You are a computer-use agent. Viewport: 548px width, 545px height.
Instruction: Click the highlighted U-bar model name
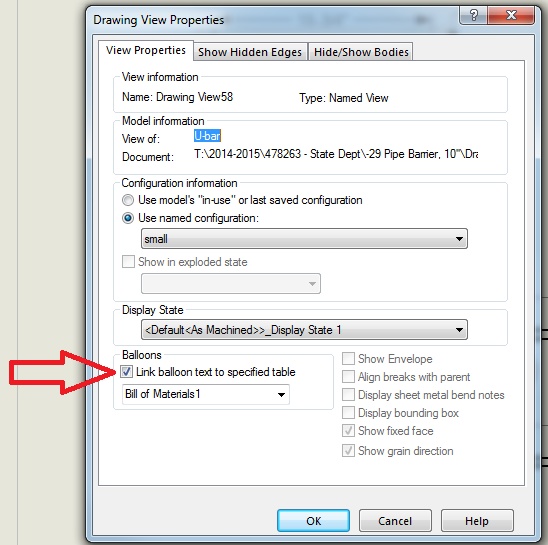(x=207, y=136)
